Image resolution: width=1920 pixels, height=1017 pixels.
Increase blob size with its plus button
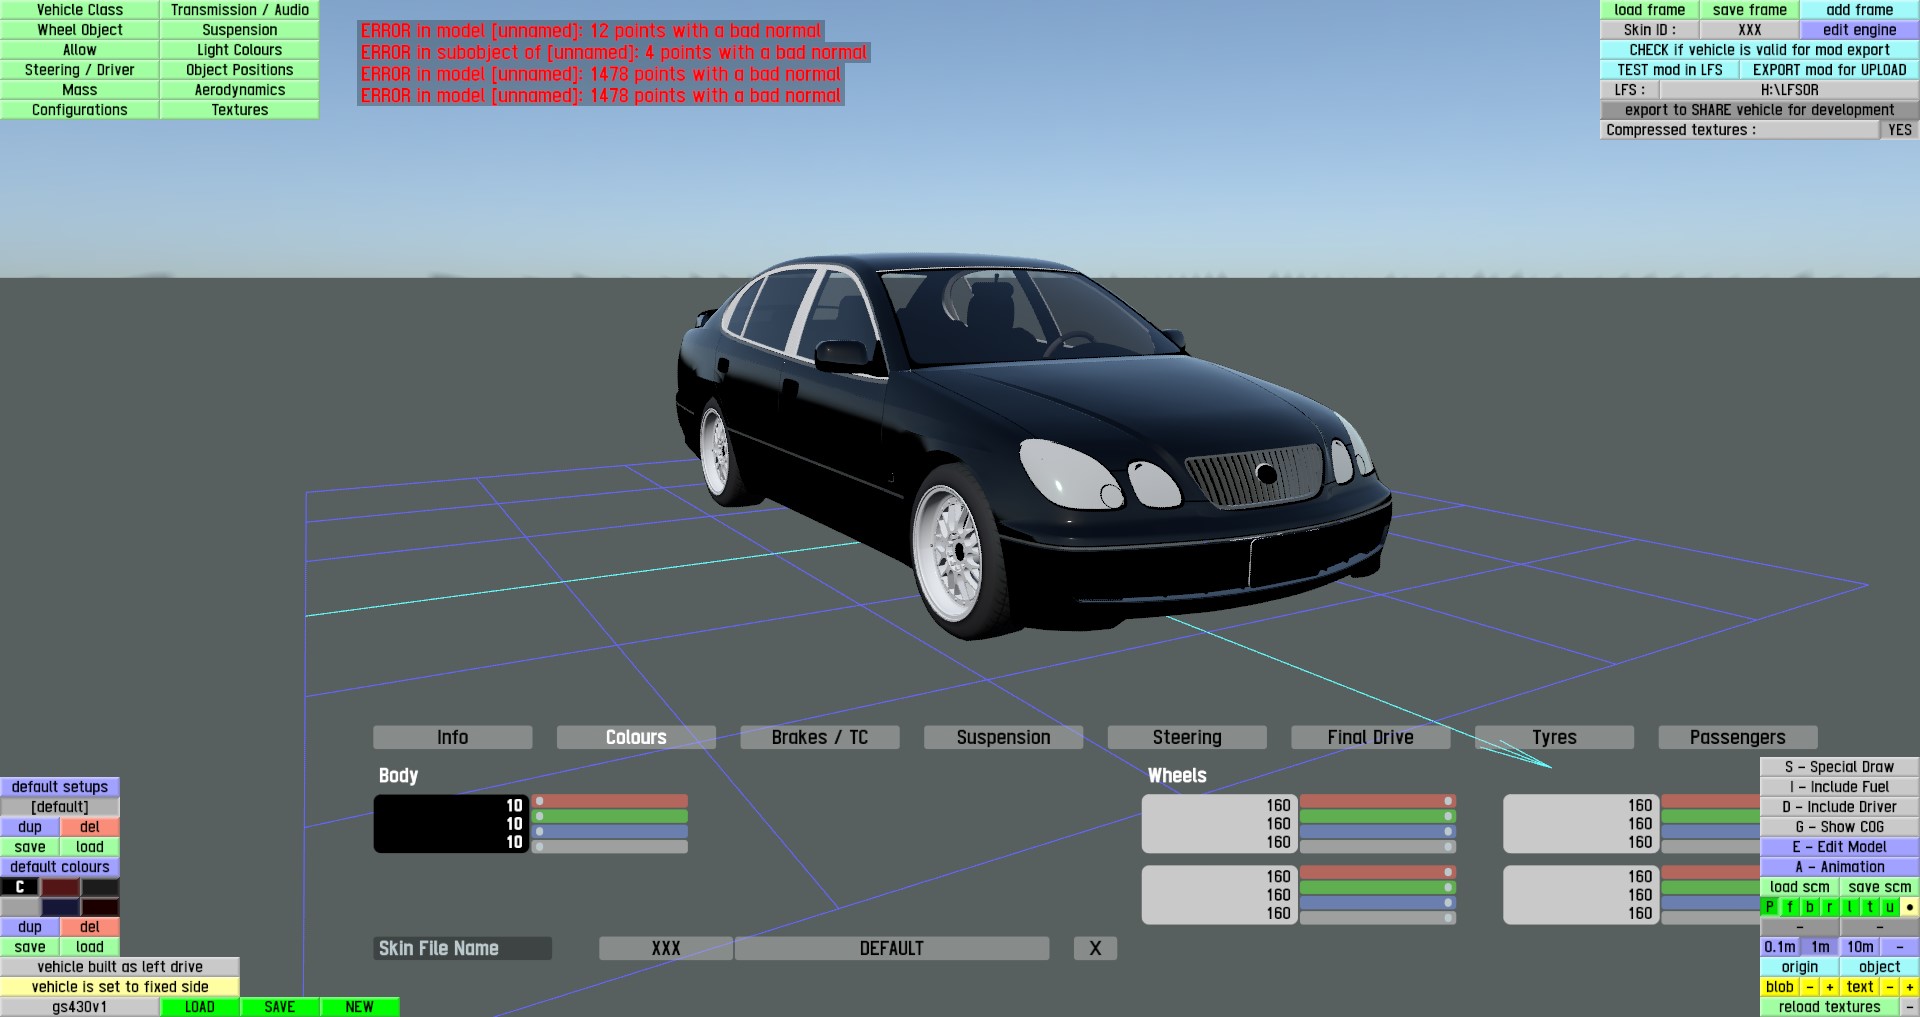click(1830, 987)
